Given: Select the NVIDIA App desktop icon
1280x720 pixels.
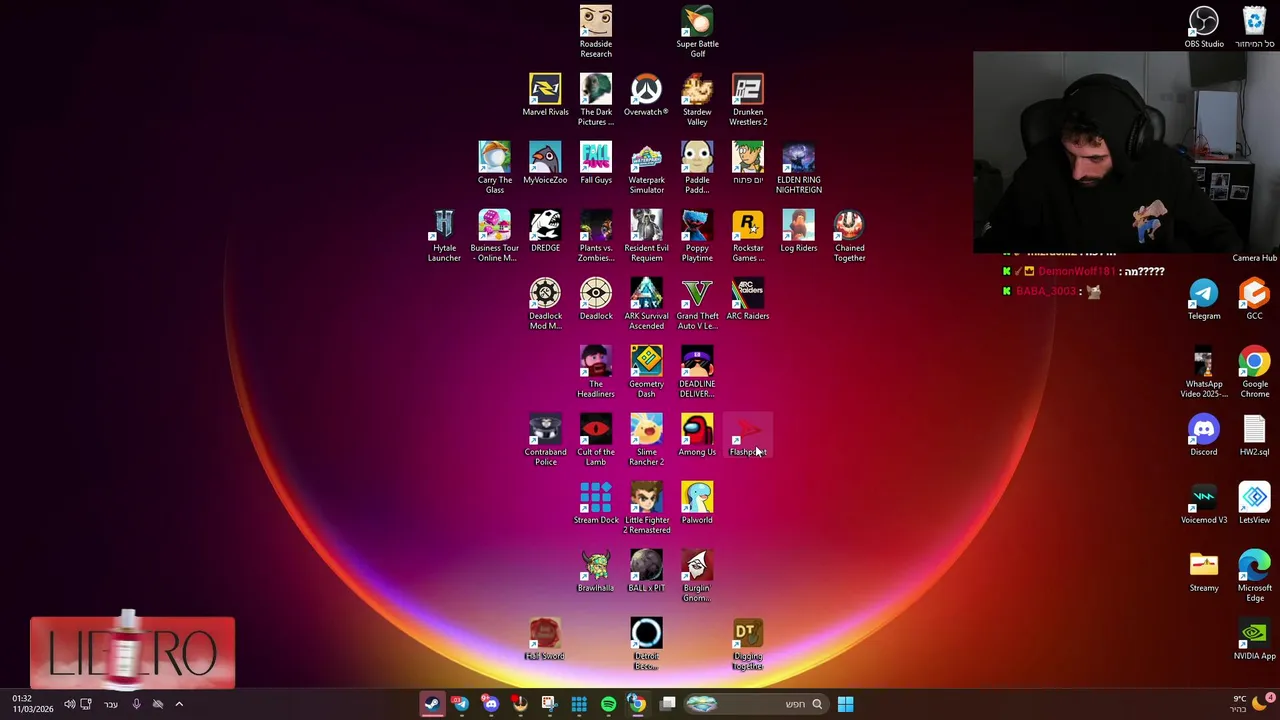Looking at the screenshot, I should click(1254, 639).
